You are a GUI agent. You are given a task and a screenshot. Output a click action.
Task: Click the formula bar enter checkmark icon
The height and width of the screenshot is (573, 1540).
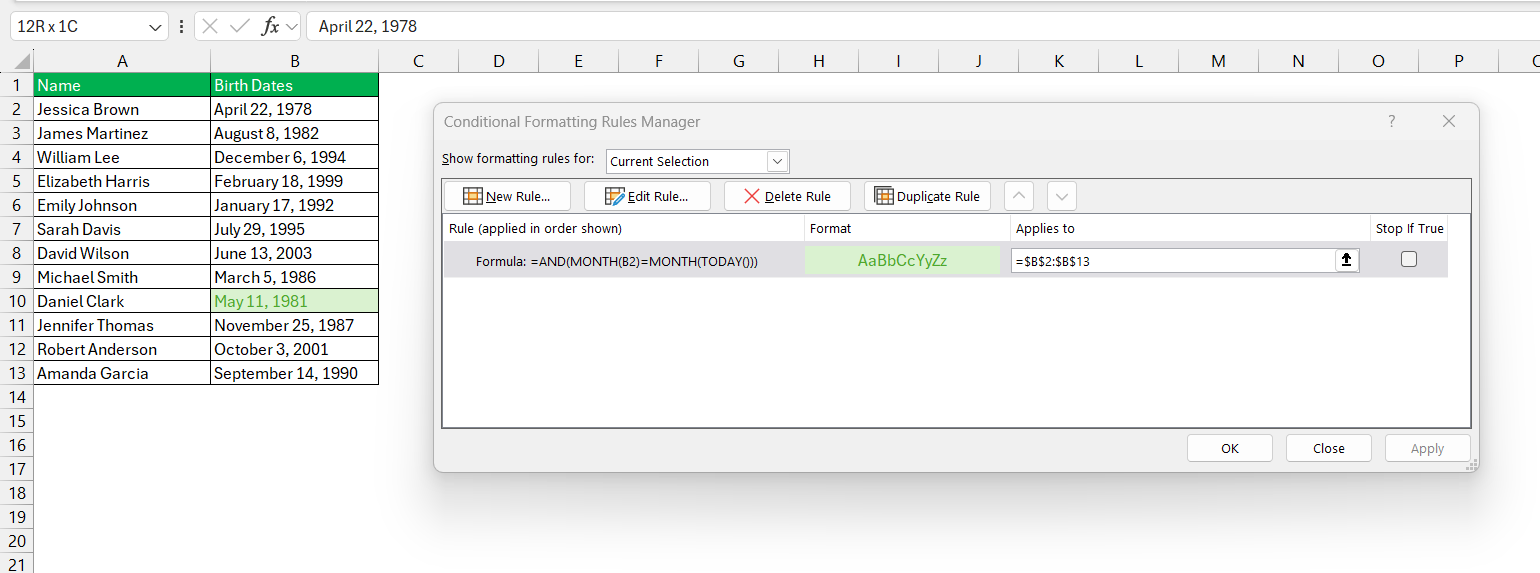click(240, 27)
